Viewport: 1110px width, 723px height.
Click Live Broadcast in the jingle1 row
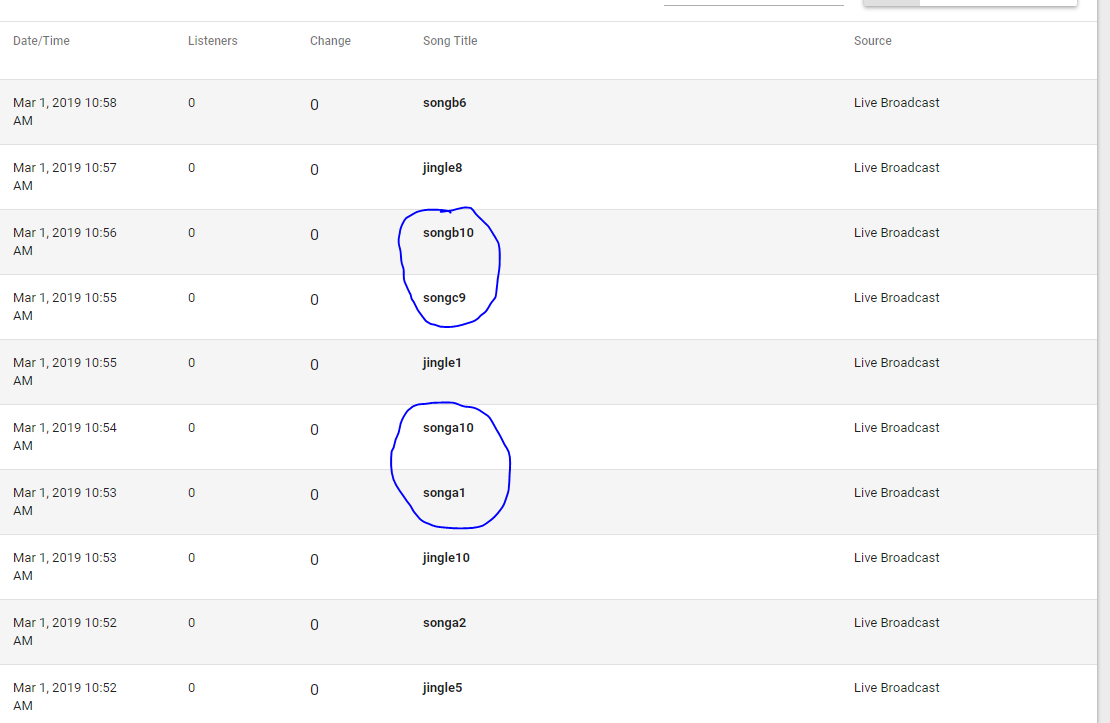pyautogui.click(x=896, y=363)
